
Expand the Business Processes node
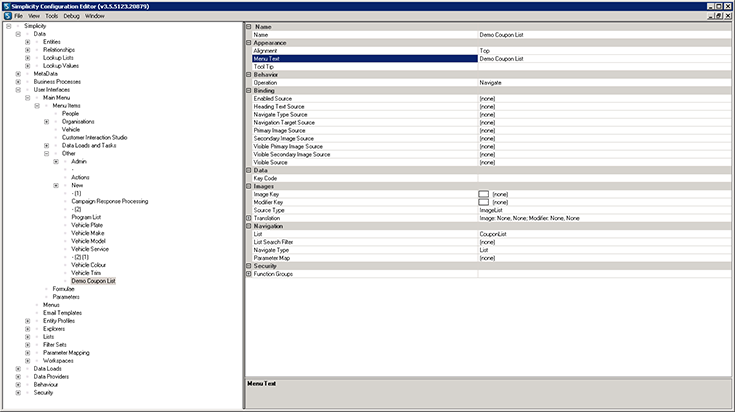tap(18, 82)
